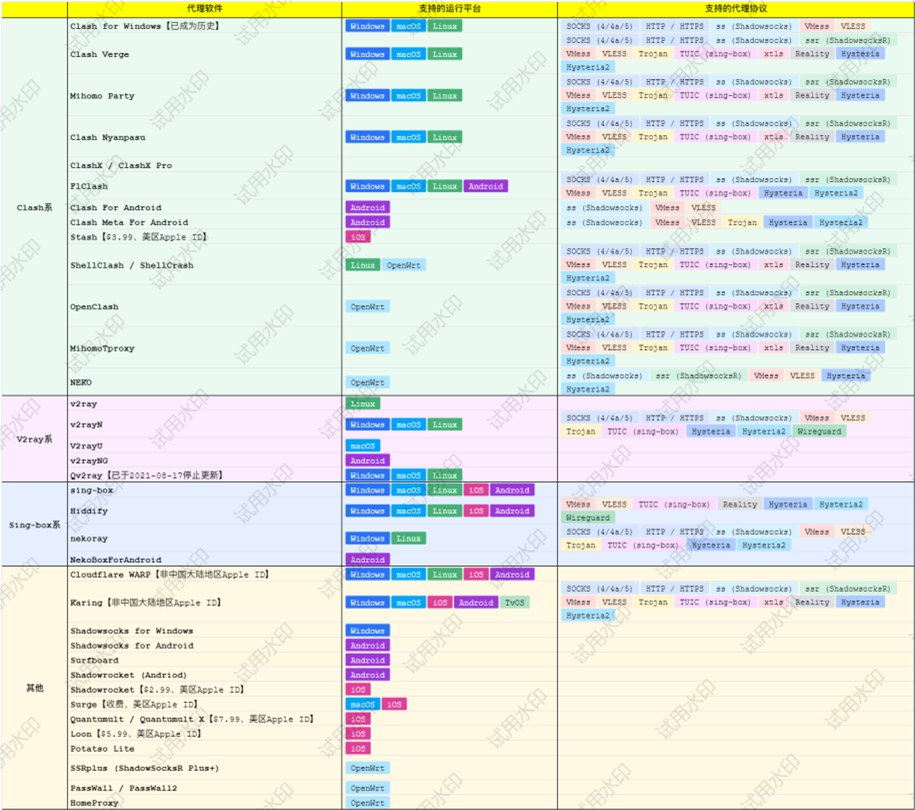Click the TvOS badge in Karing row
The width and height of the screenshot is (915, 810).
pos(514,603)
